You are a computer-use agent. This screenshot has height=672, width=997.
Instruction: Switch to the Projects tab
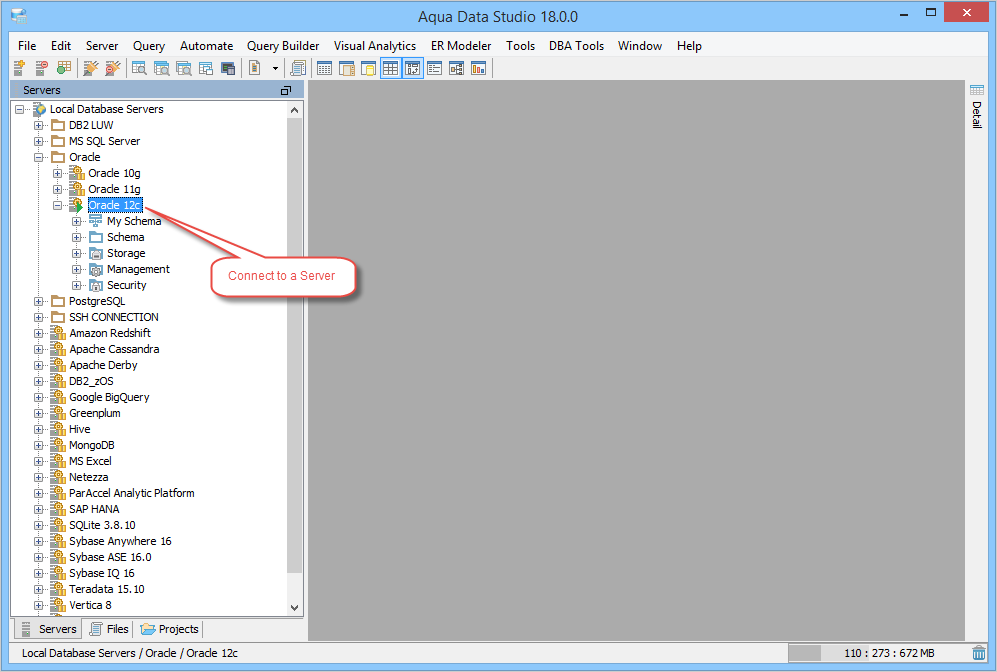click(170, 629)
